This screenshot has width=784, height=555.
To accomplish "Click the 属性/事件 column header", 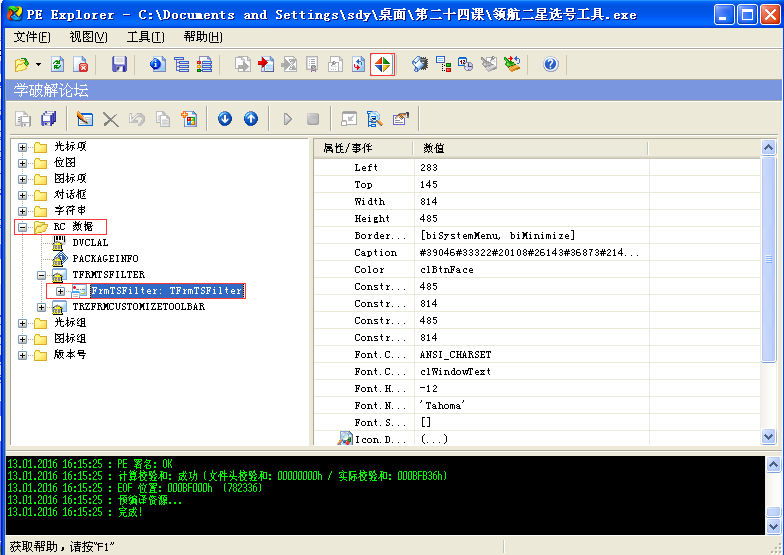I will coord(363,148).
